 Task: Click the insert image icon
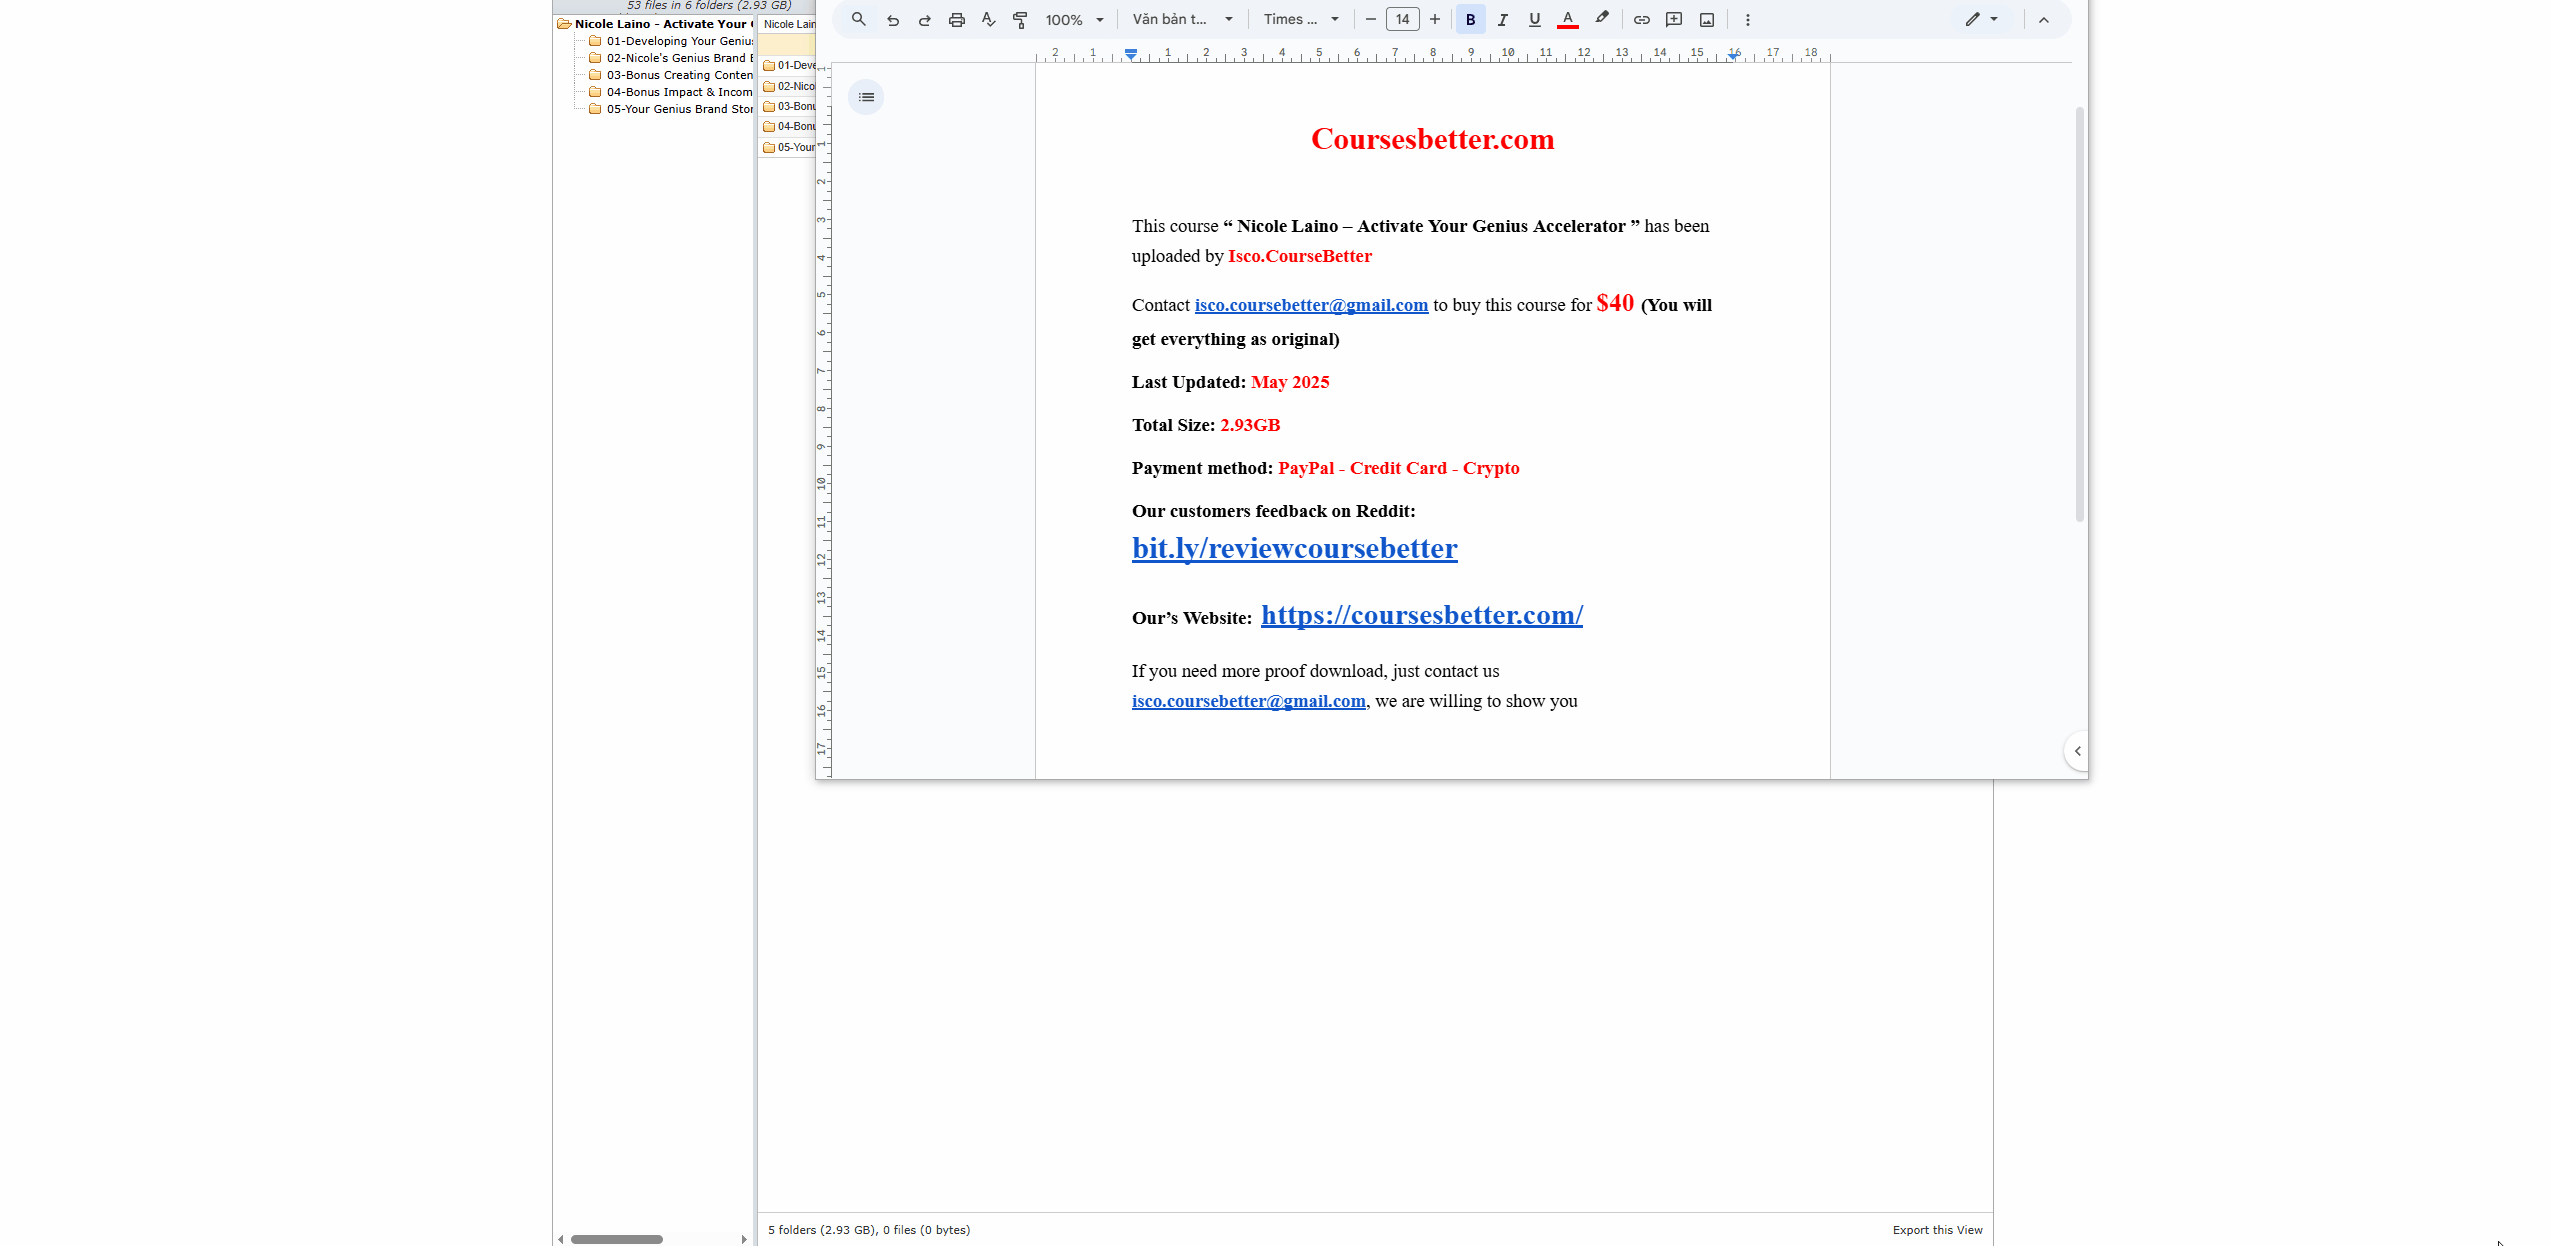[x=1706, y=19]
